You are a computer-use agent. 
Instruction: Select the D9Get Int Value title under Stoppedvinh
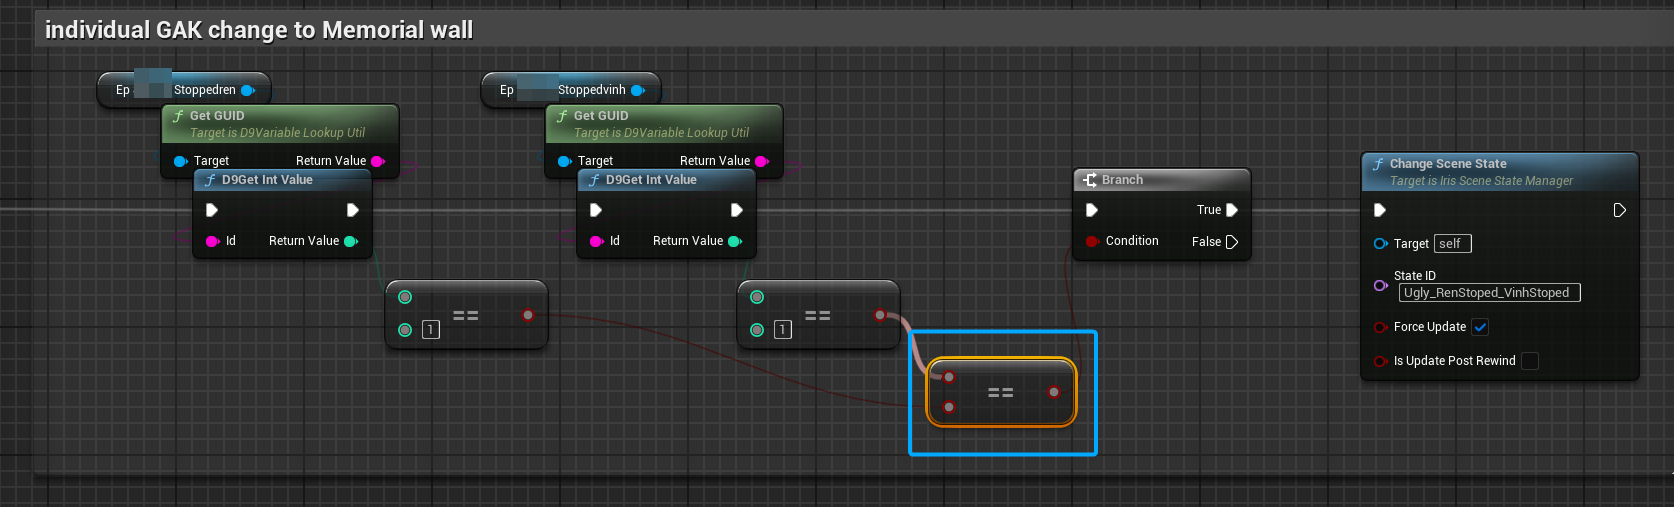(x=651, y=180)
